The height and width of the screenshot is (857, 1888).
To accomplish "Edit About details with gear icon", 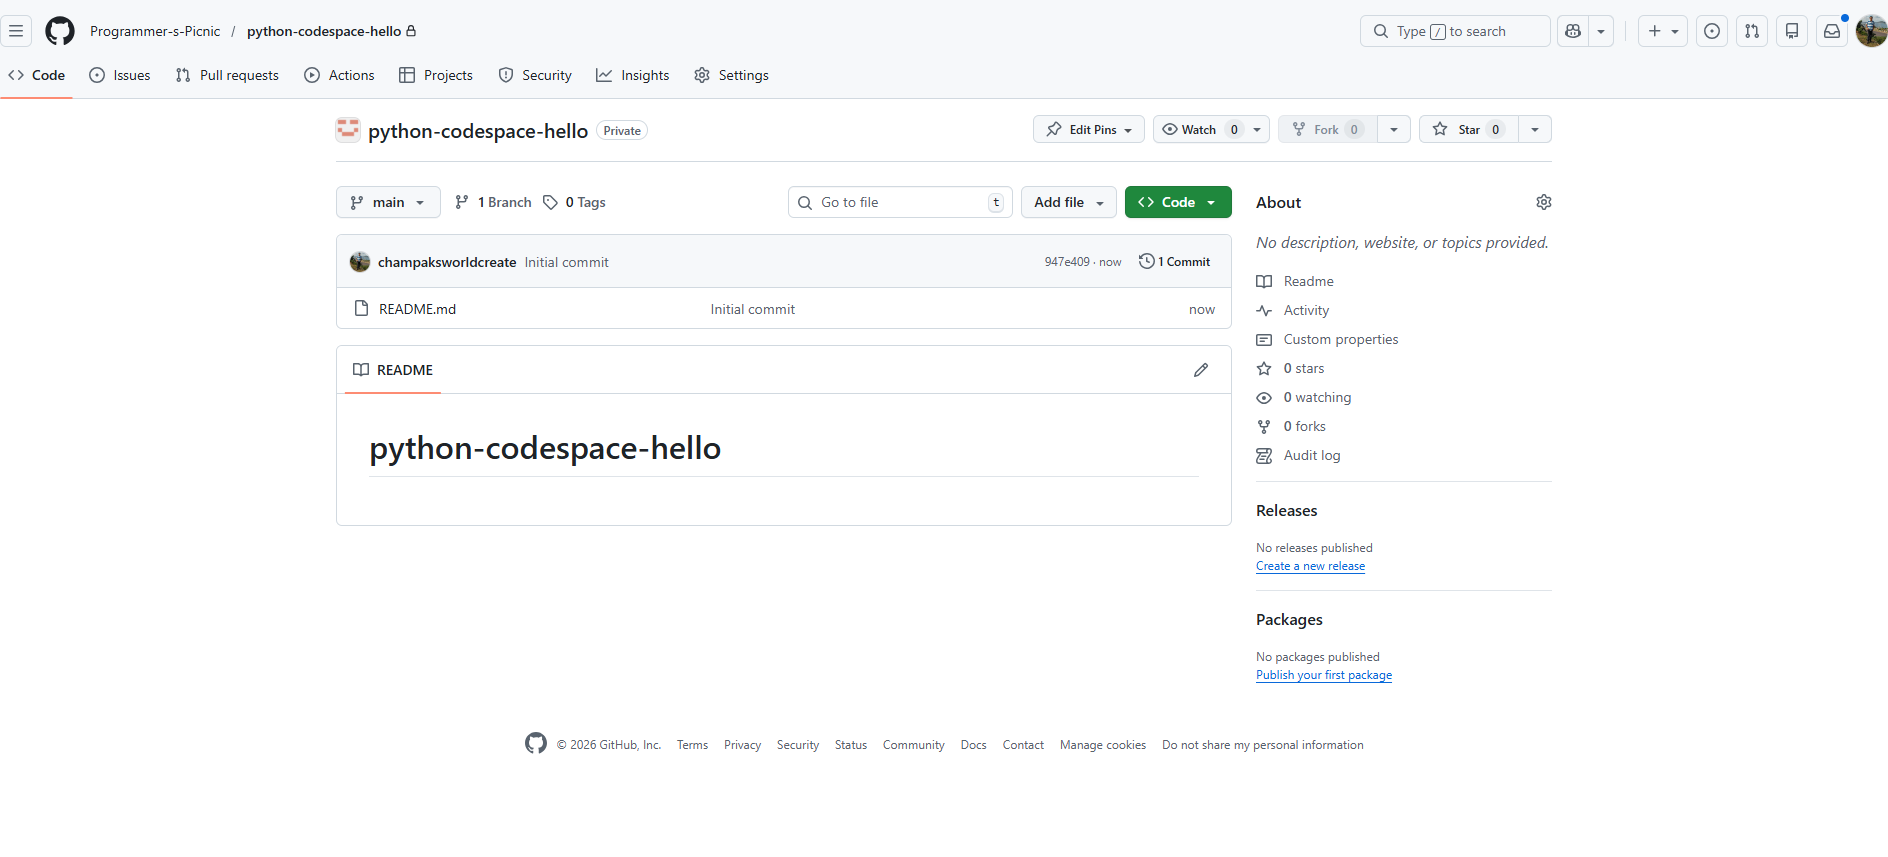I will click(x=1543, y=202).
